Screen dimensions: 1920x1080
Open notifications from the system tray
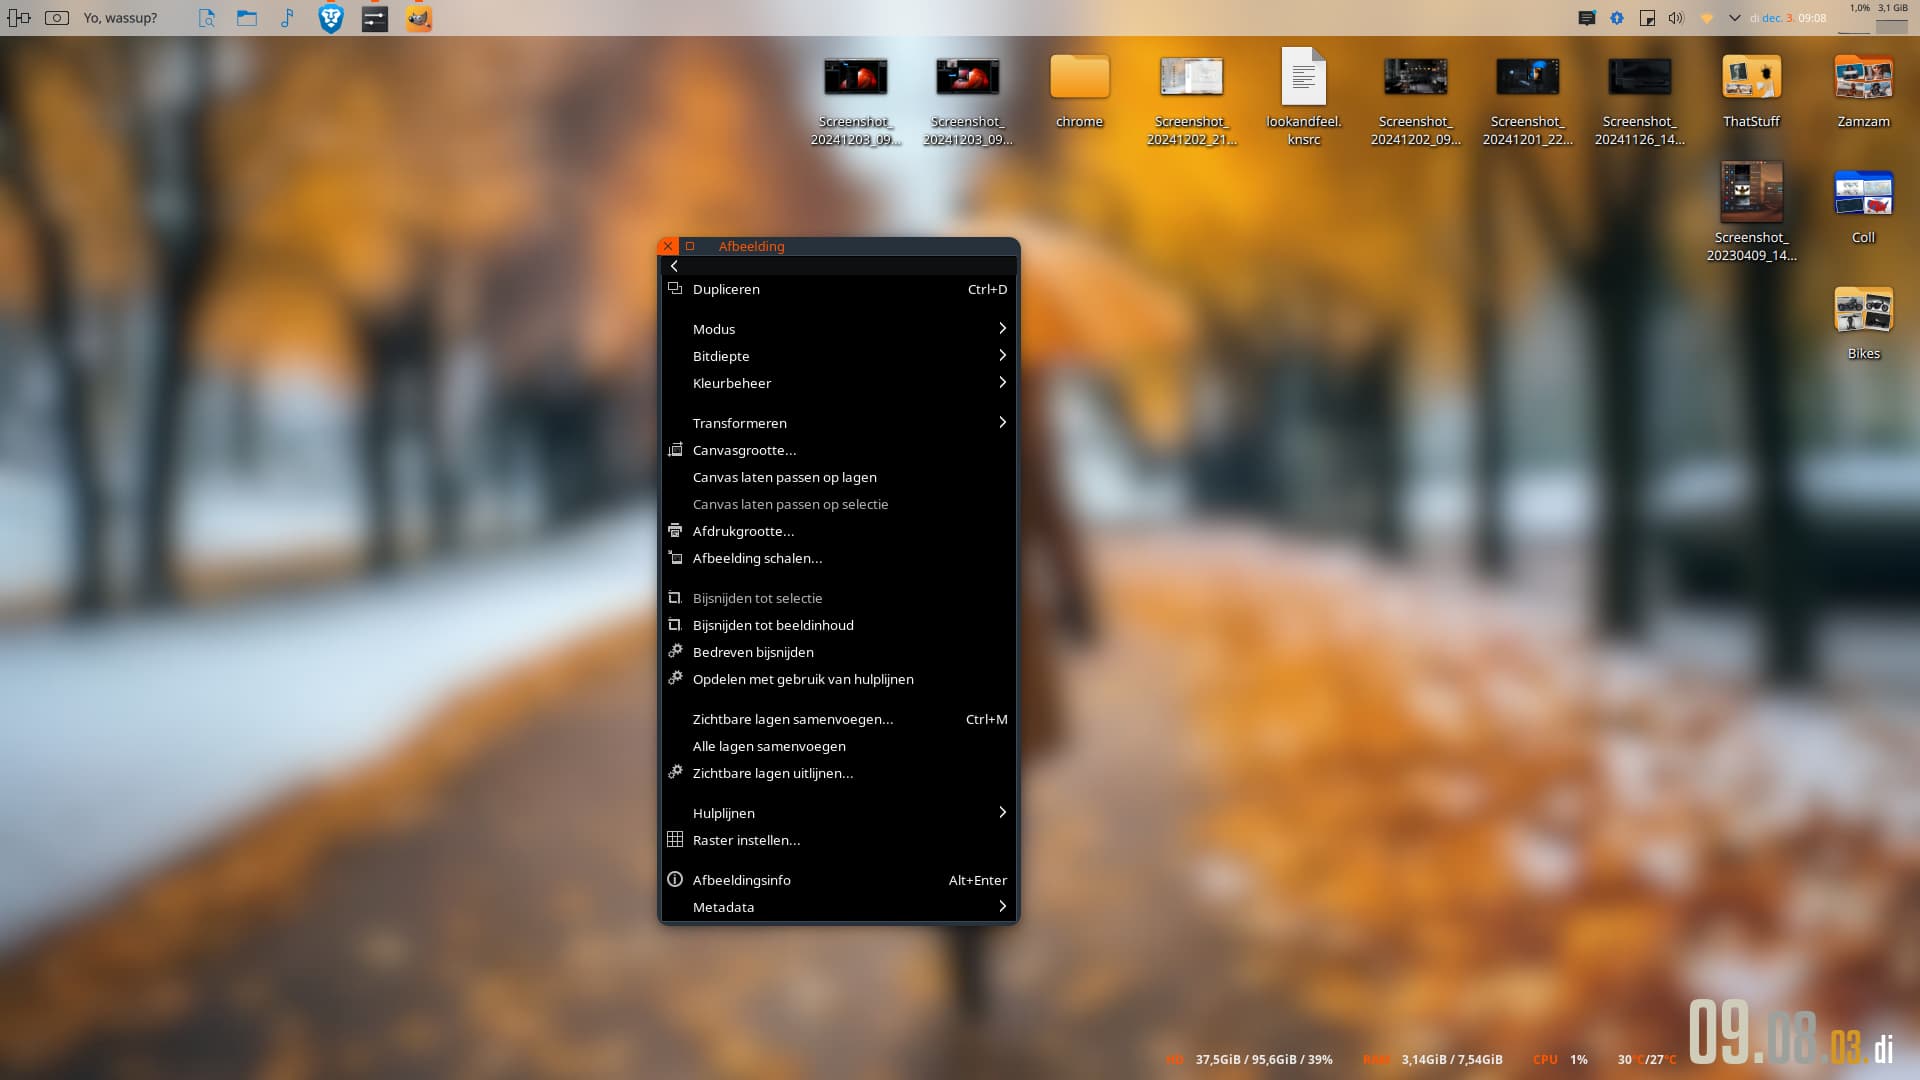[x=1587, y=17]
